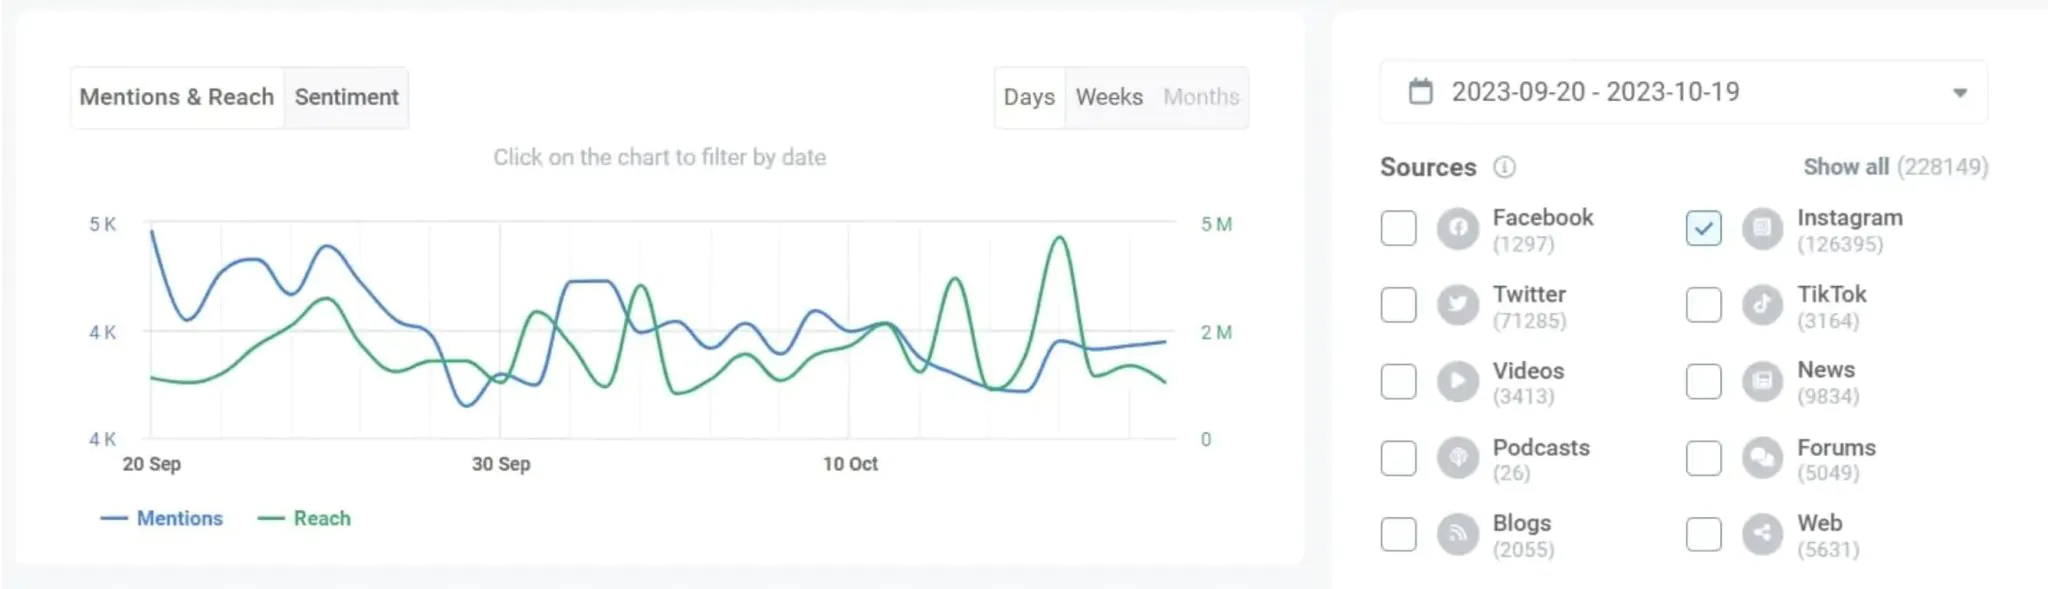Switch to the Mentions & Reach tab
Image resolution: width=2048 pixels, height=589 pixels.
(x=177, y=97)
